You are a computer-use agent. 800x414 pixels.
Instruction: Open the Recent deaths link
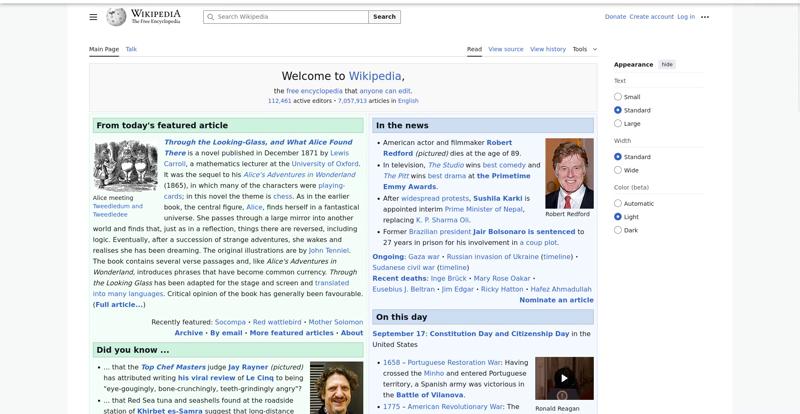[399, 278]
